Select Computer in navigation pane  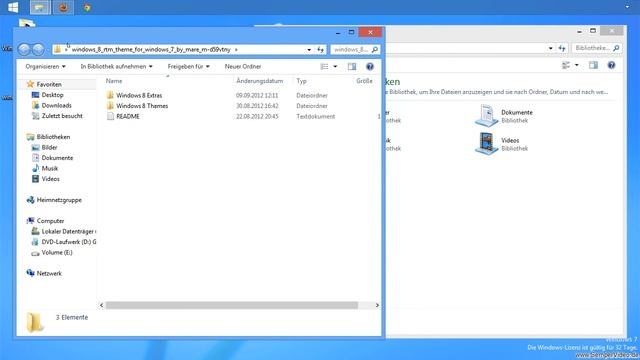(x=50, y=221)
